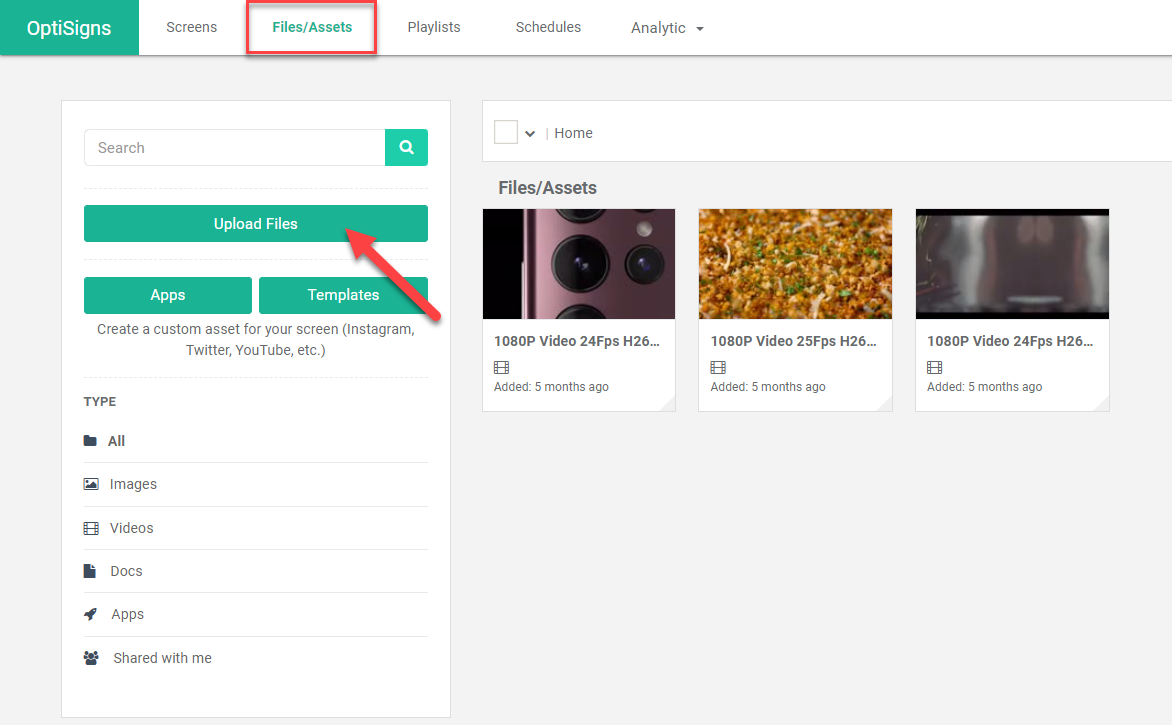
Task: Click the Apps rocket icon
Action: click(91, 614)
